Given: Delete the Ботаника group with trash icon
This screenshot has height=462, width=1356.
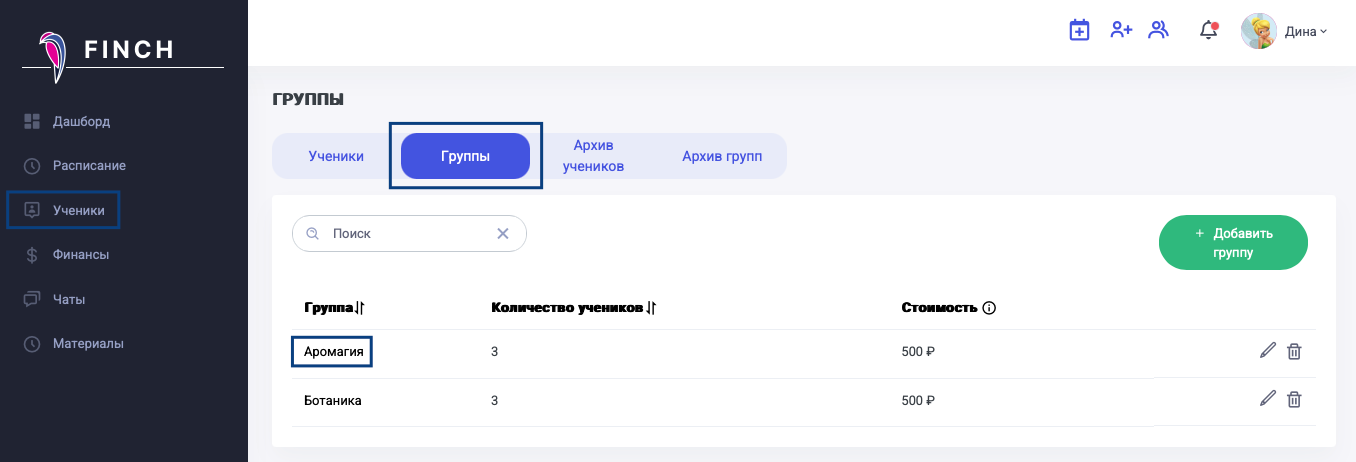Looking at the screenshot, I should click(x=1294, y=399).
